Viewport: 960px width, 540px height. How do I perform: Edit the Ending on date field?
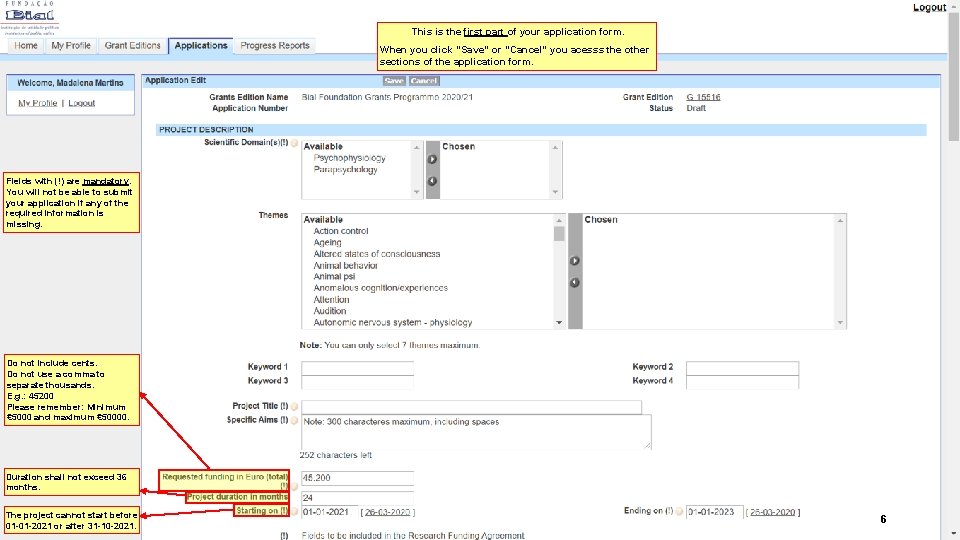(714, 512)
